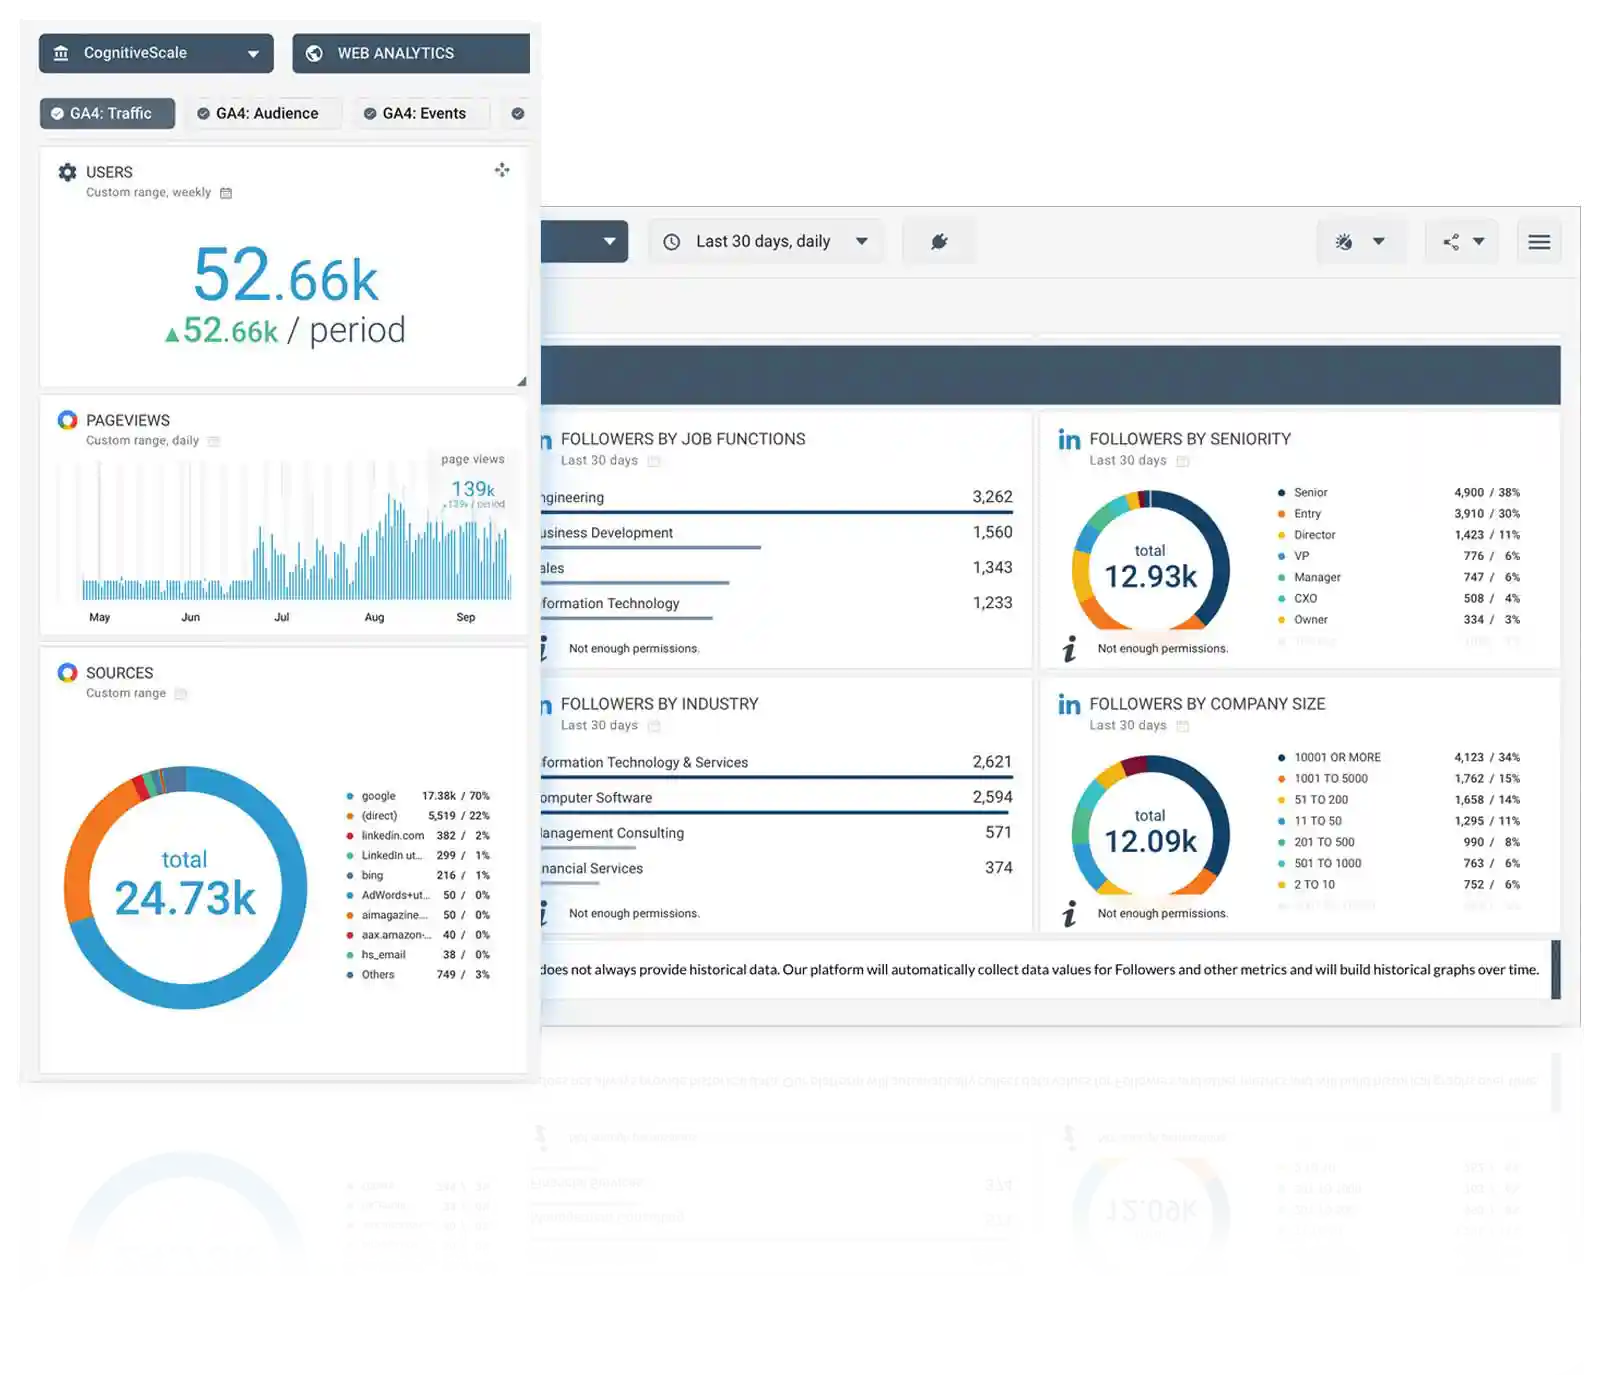Switch to the GA4: Audience tab
Screen dimensions: 1600x1375
[x=264, y=113]
